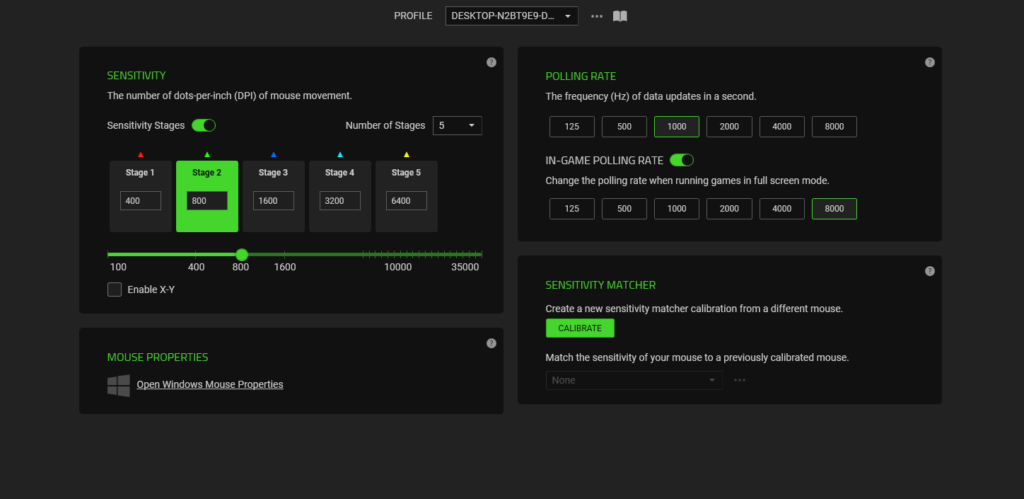
Task: Click the three dots beside the None dropdown
Action: 740,380
